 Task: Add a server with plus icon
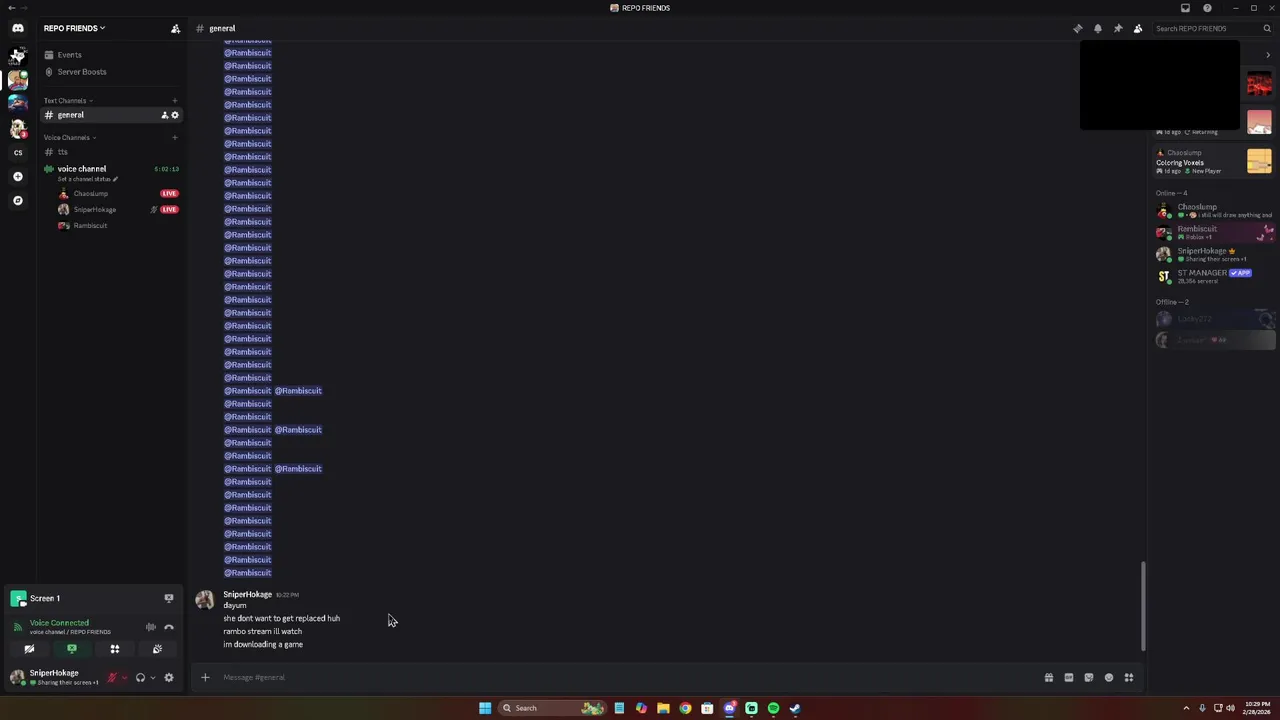[17, 176]
